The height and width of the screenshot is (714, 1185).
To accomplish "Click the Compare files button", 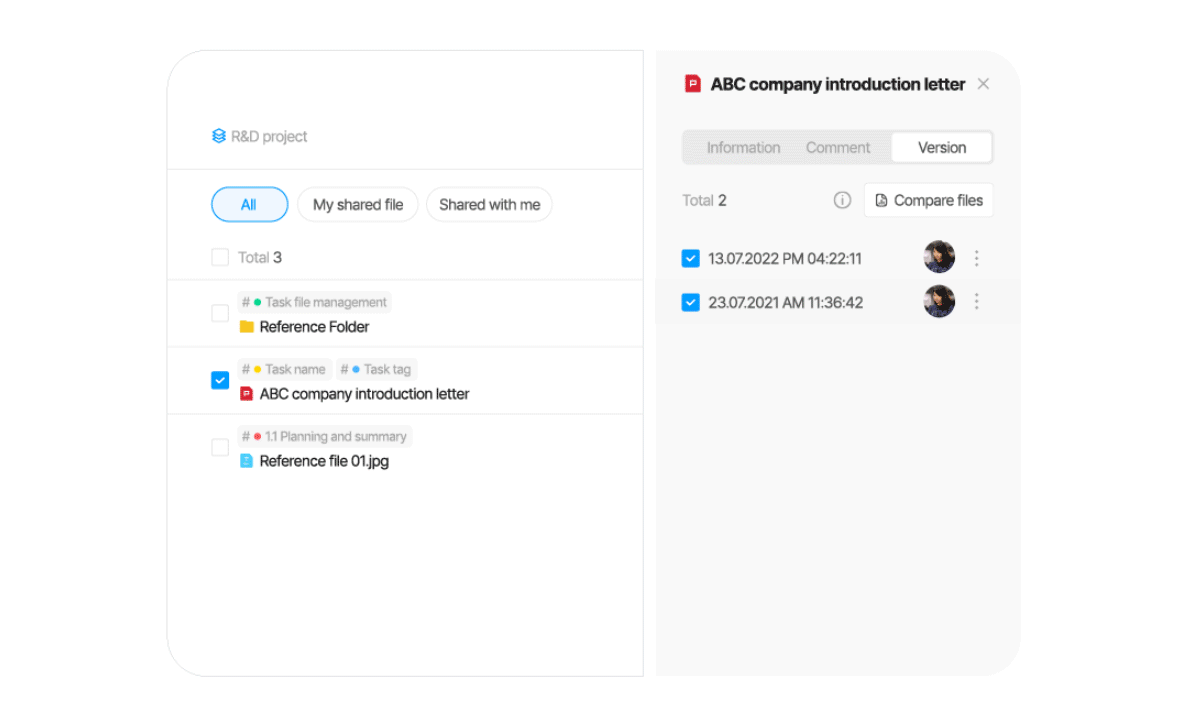I will (x=929, y=200).
